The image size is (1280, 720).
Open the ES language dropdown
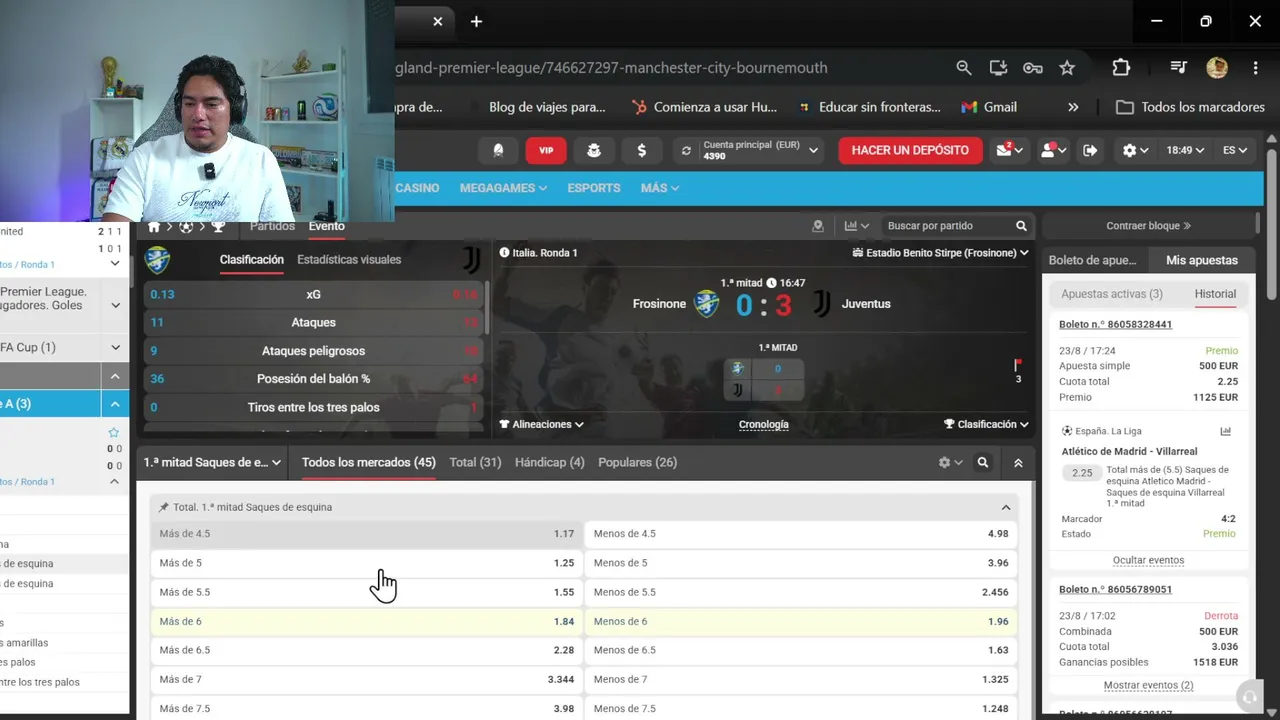[x=1235, y=150]
